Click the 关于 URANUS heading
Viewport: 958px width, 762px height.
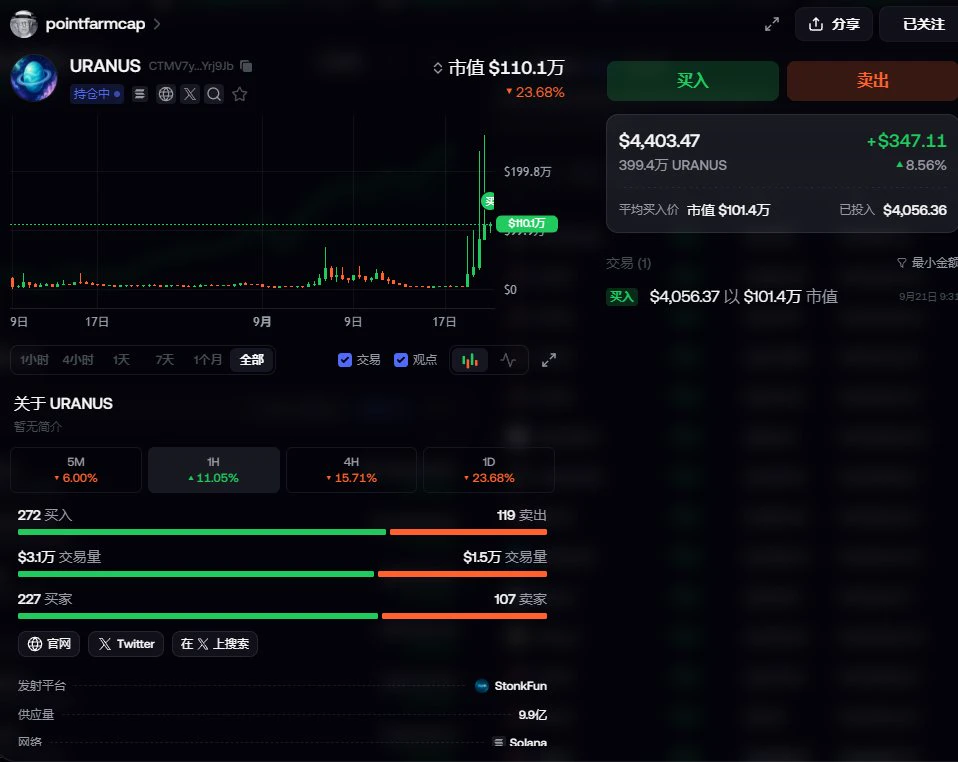(64, 404)
